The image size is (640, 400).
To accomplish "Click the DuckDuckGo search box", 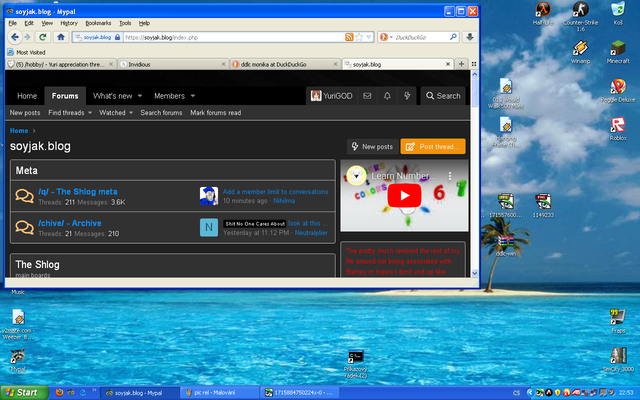I will click(x=420, y=37).
